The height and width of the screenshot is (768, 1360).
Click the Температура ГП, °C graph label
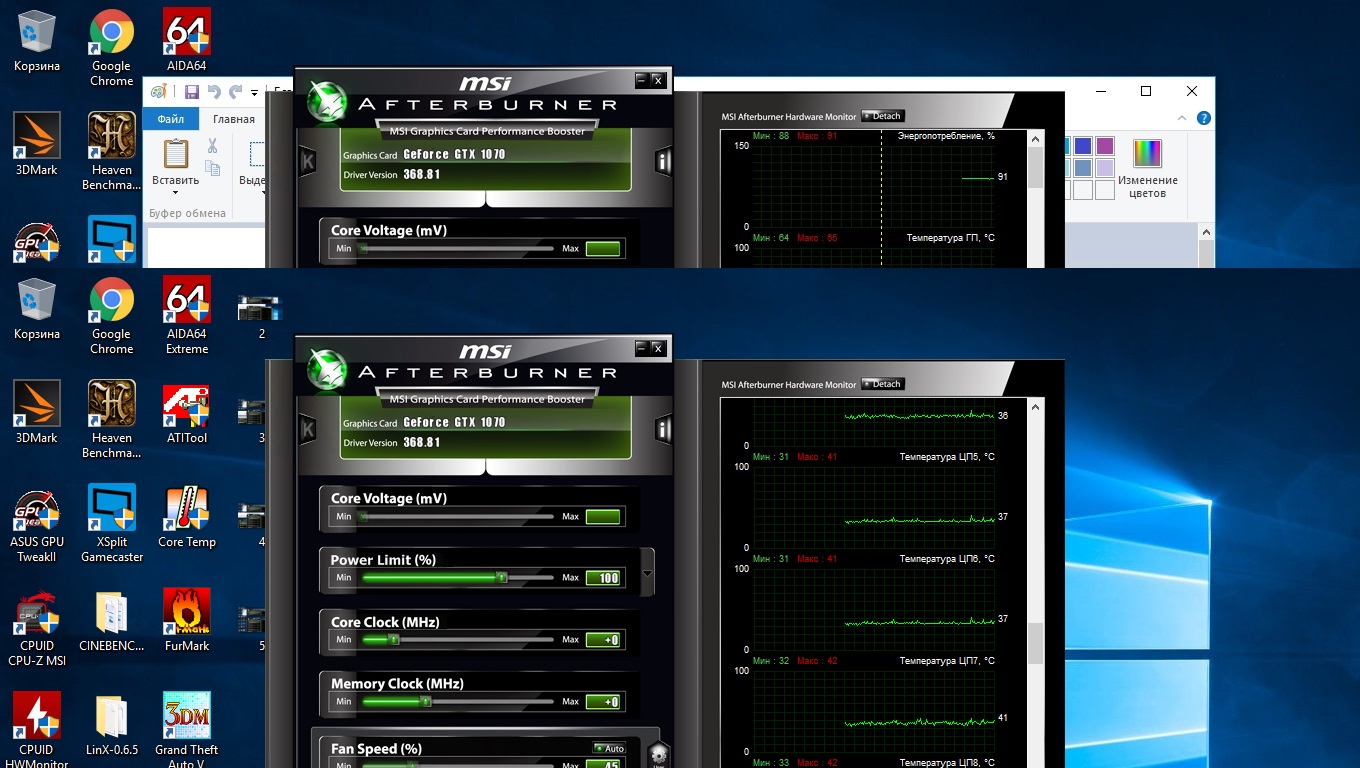coord(950,238)
